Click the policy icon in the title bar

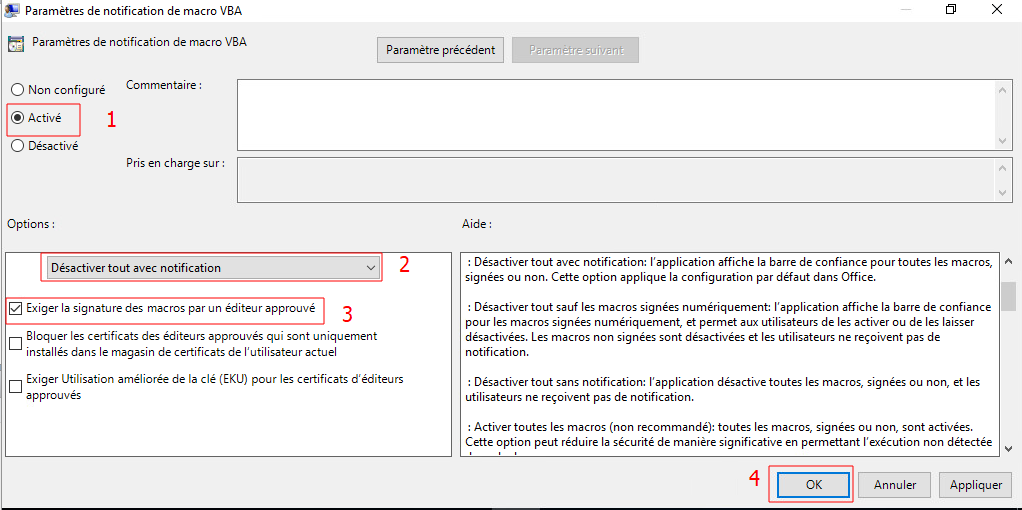11,10
